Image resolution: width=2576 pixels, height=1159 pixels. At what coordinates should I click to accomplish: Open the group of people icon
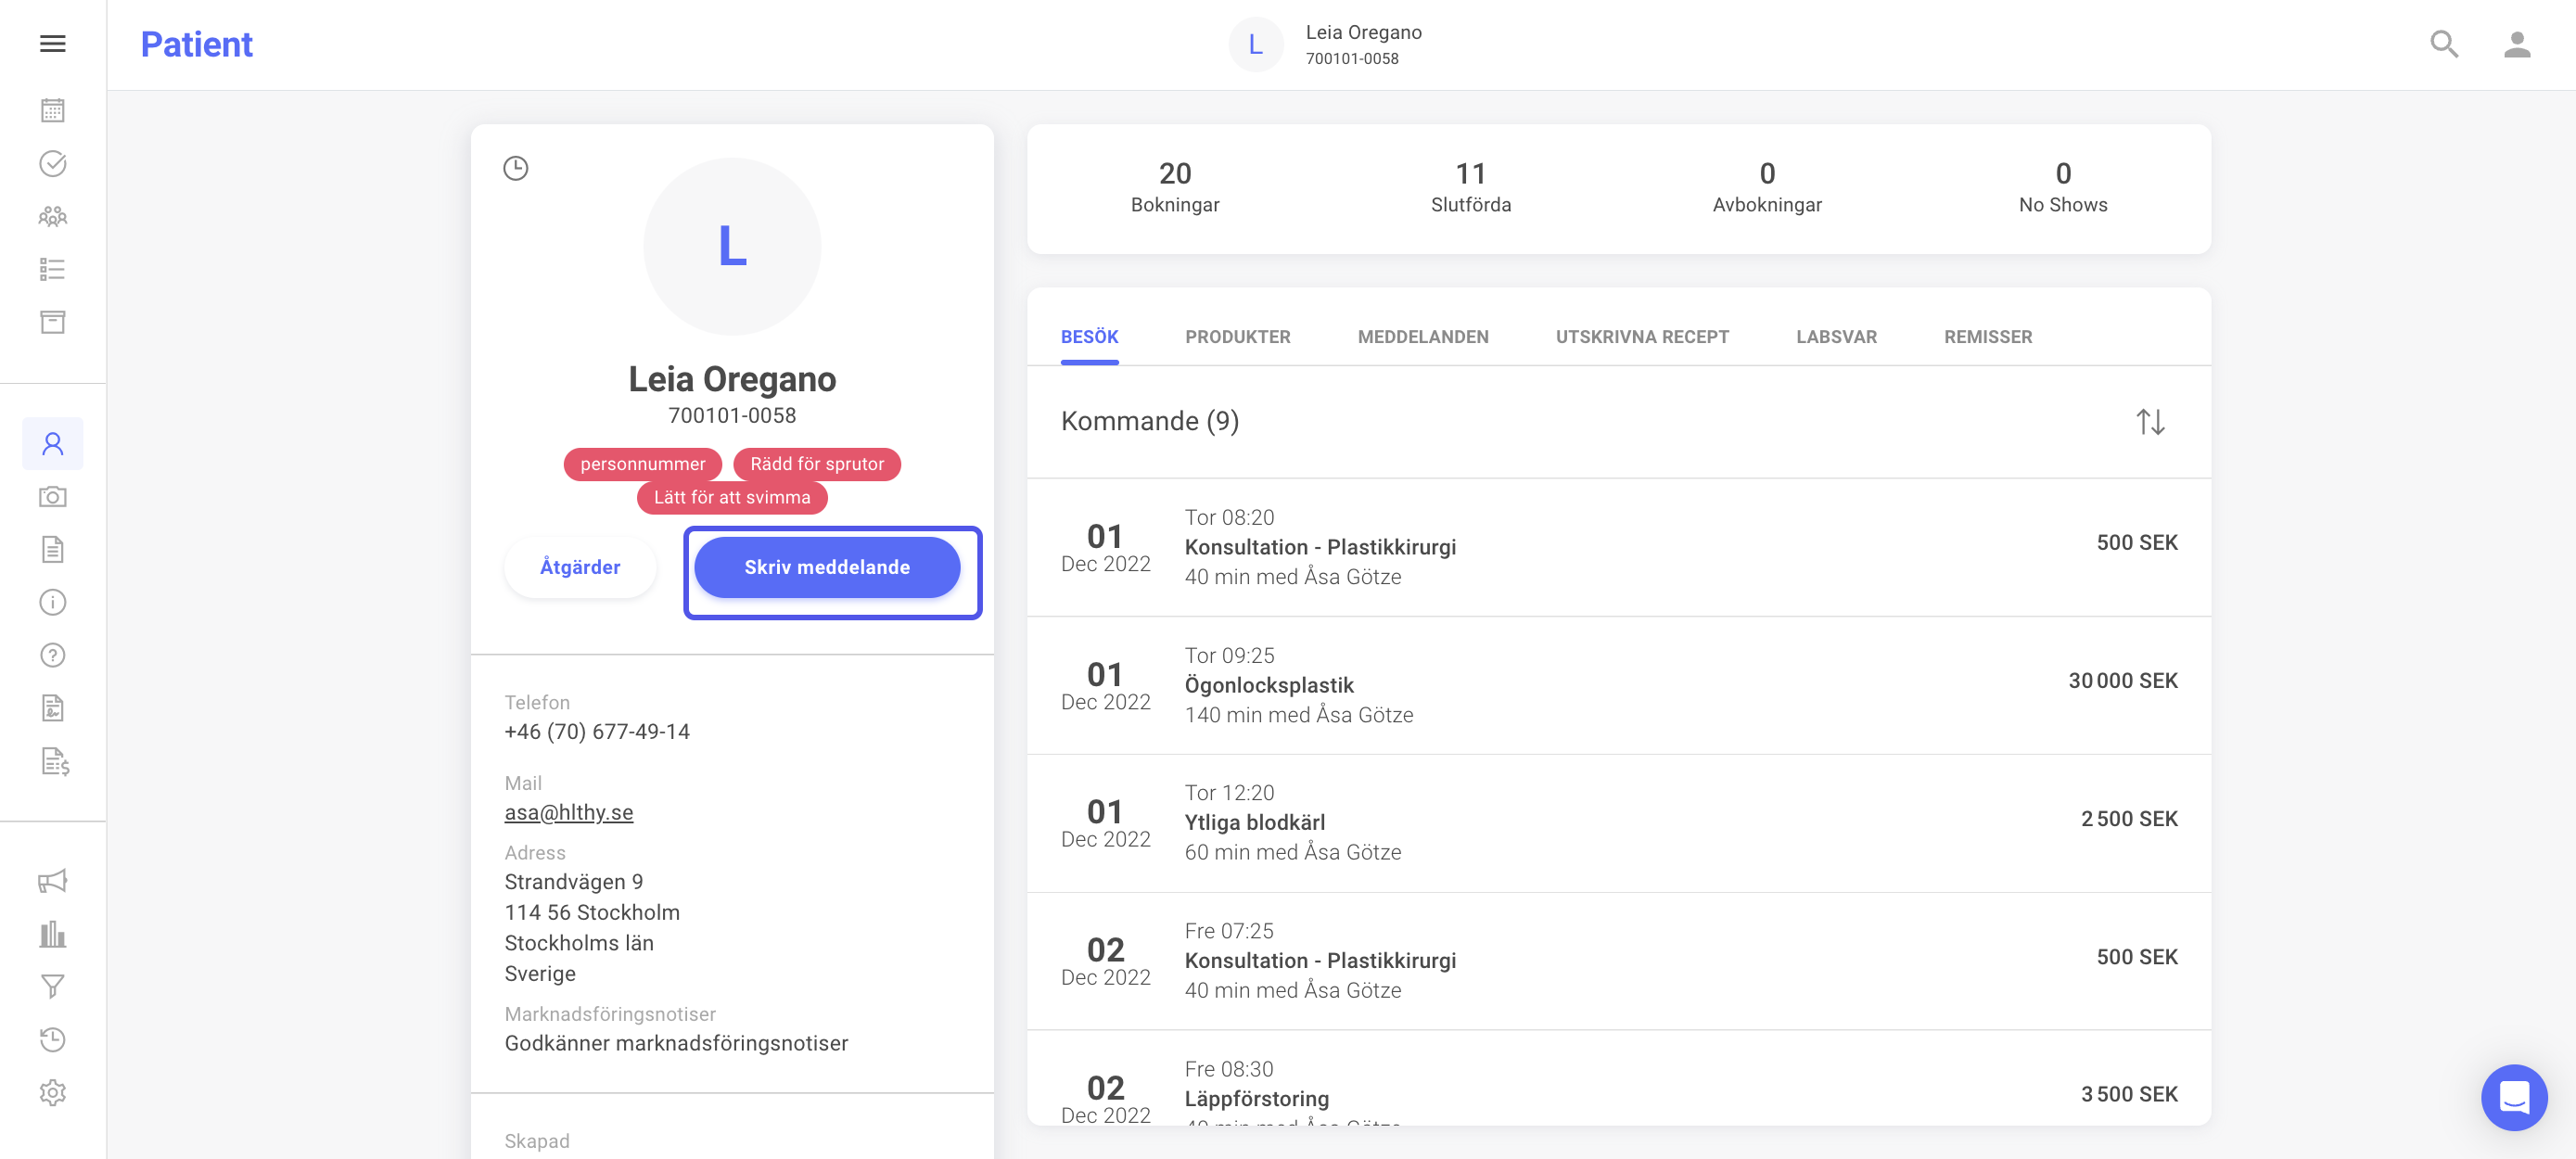(x=53, y=216)
